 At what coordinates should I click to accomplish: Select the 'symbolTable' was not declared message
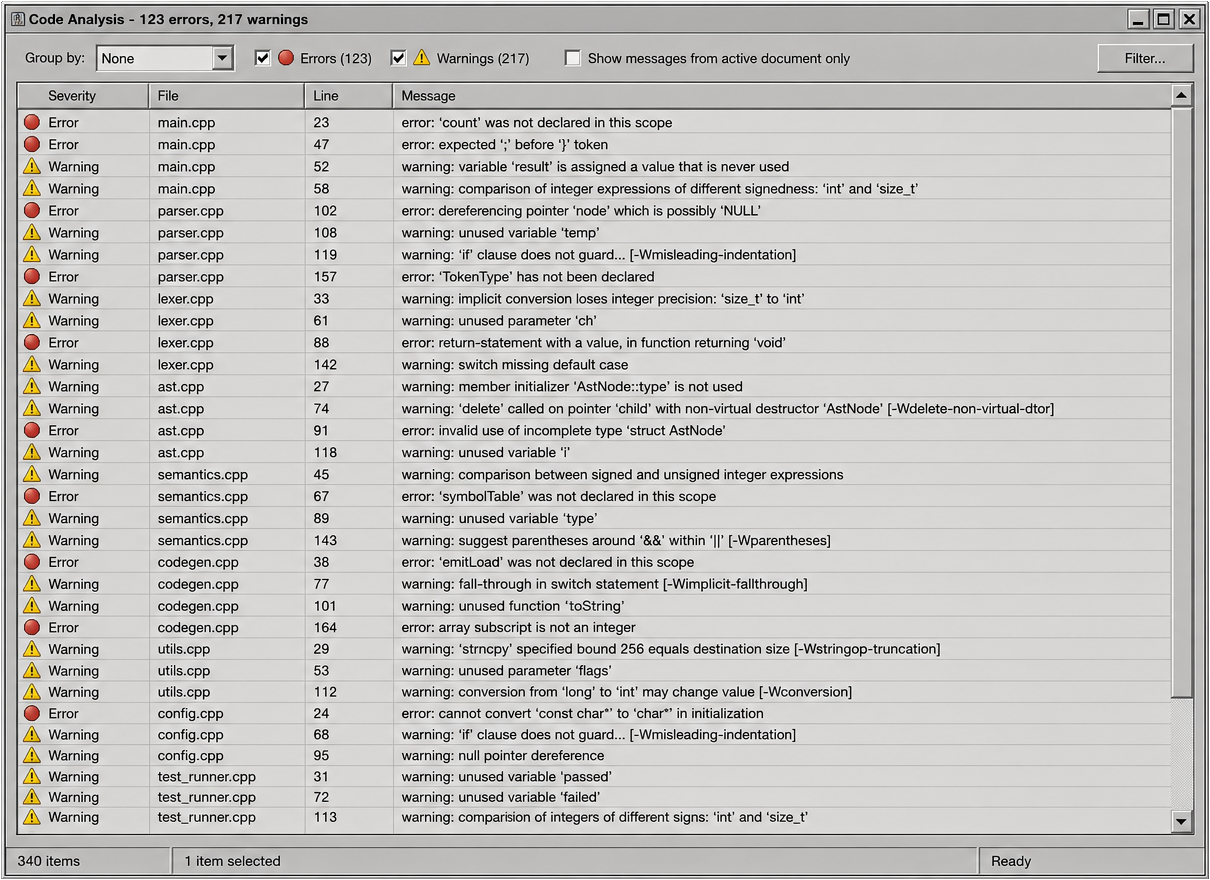559,497
